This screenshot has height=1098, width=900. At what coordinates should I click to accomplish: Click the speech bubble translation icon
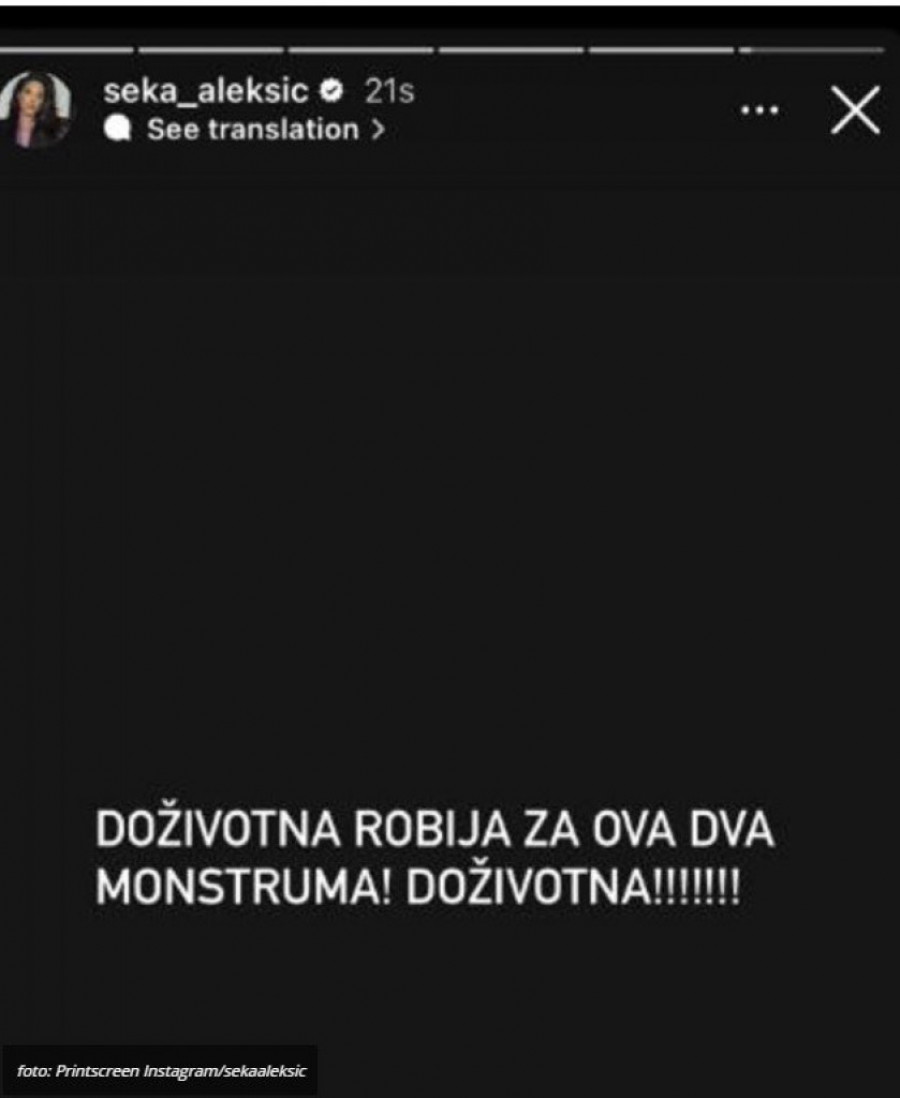click(118, 129)
